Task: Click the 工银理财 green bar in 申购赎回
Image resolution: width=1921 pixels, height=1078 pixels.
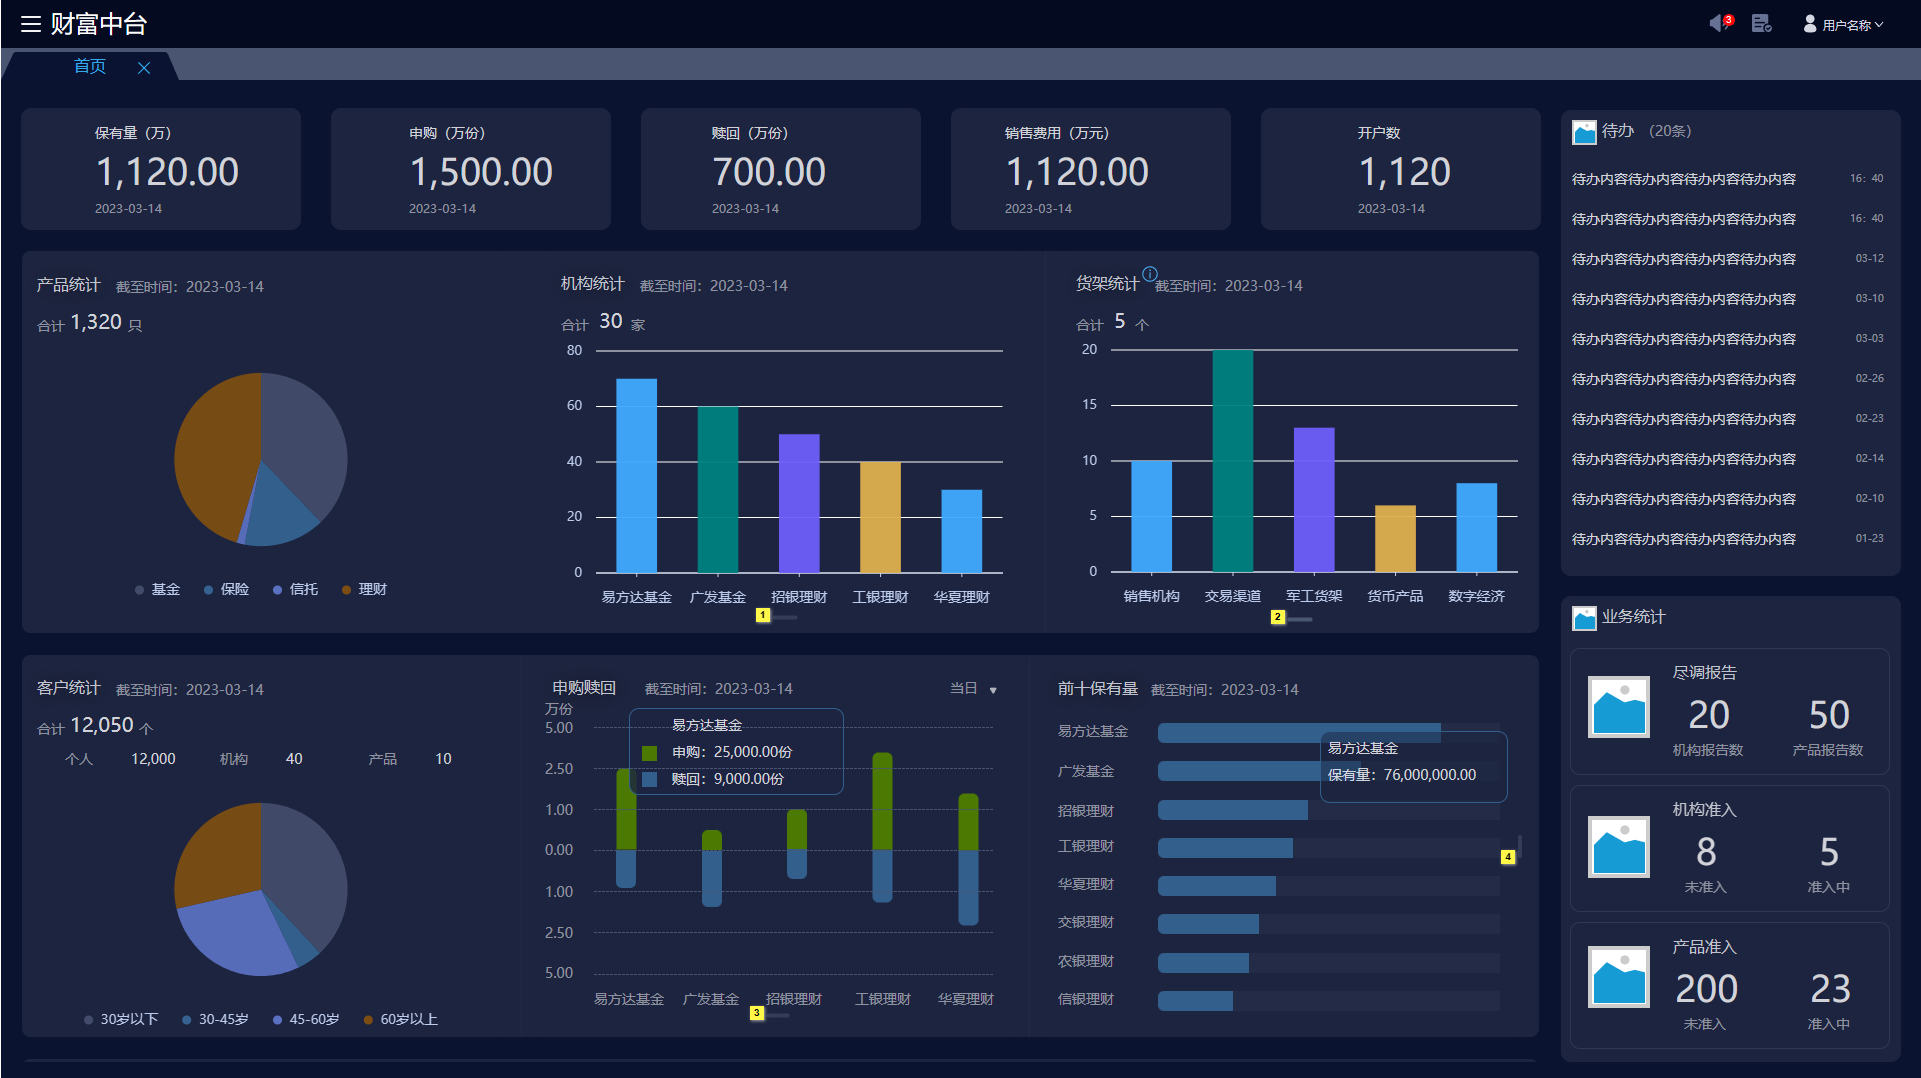Action: [x=882, y=801]
